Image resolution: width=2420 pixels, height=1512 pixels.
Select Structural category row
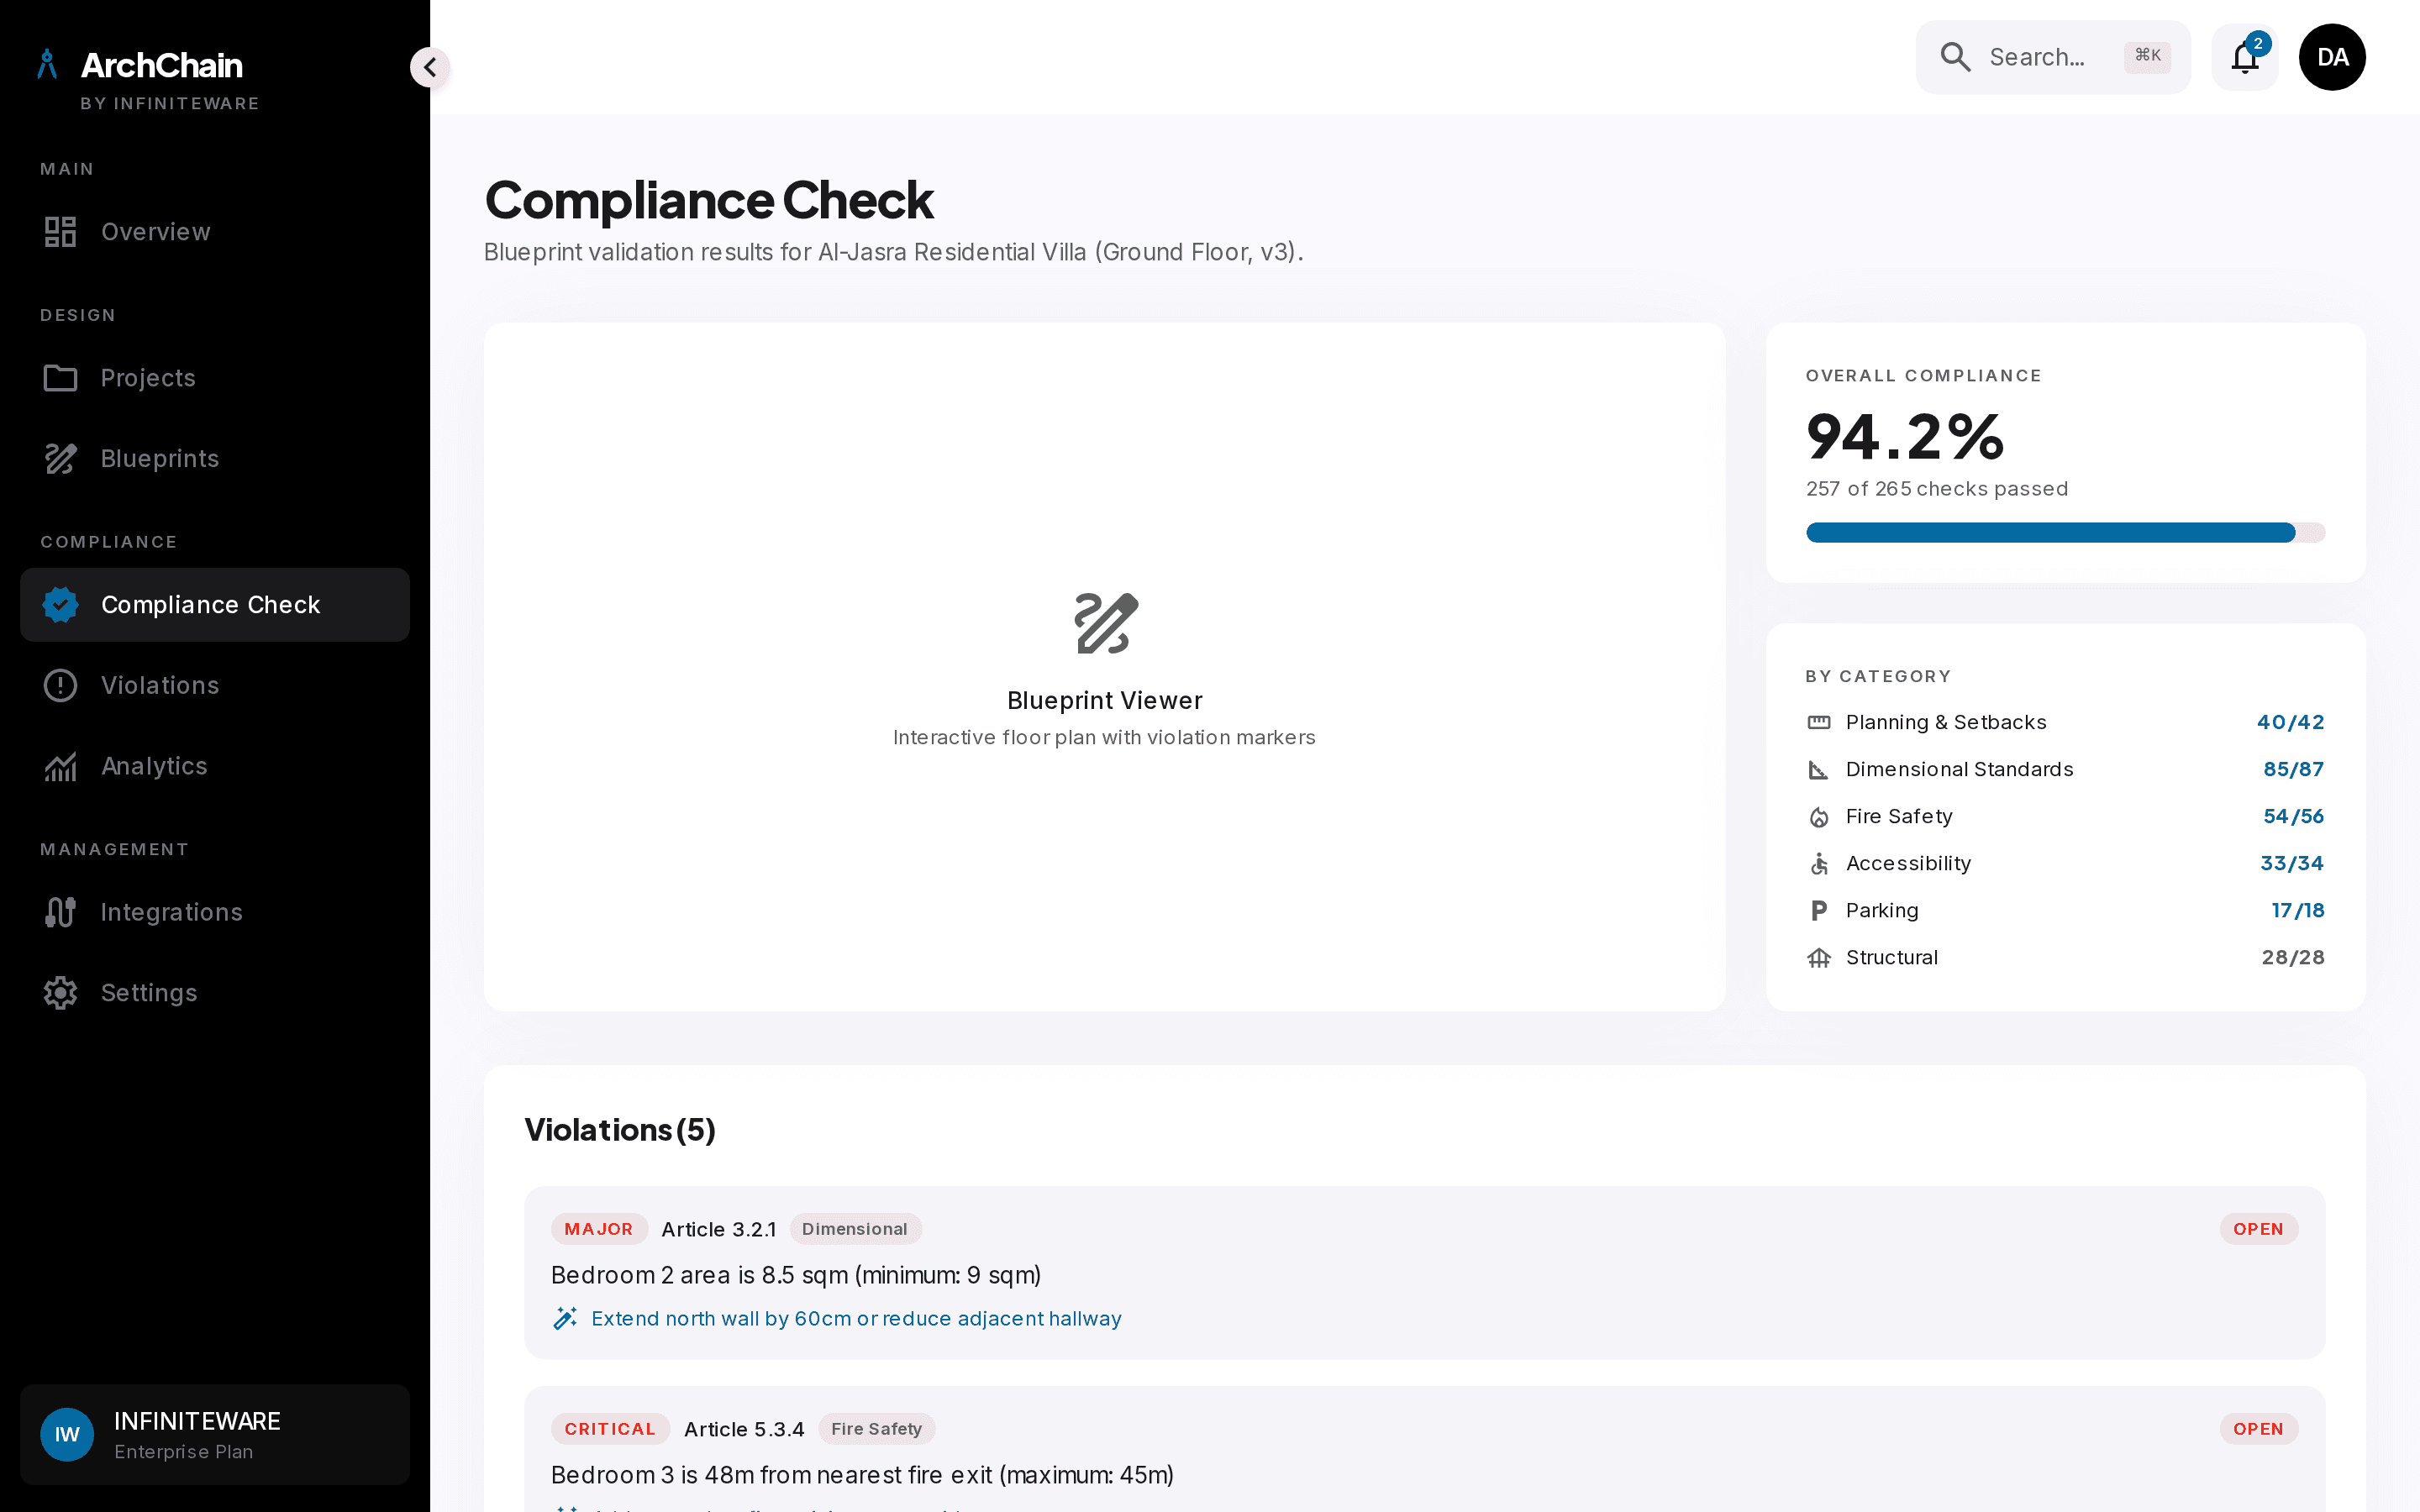(x=2065, y=958)
